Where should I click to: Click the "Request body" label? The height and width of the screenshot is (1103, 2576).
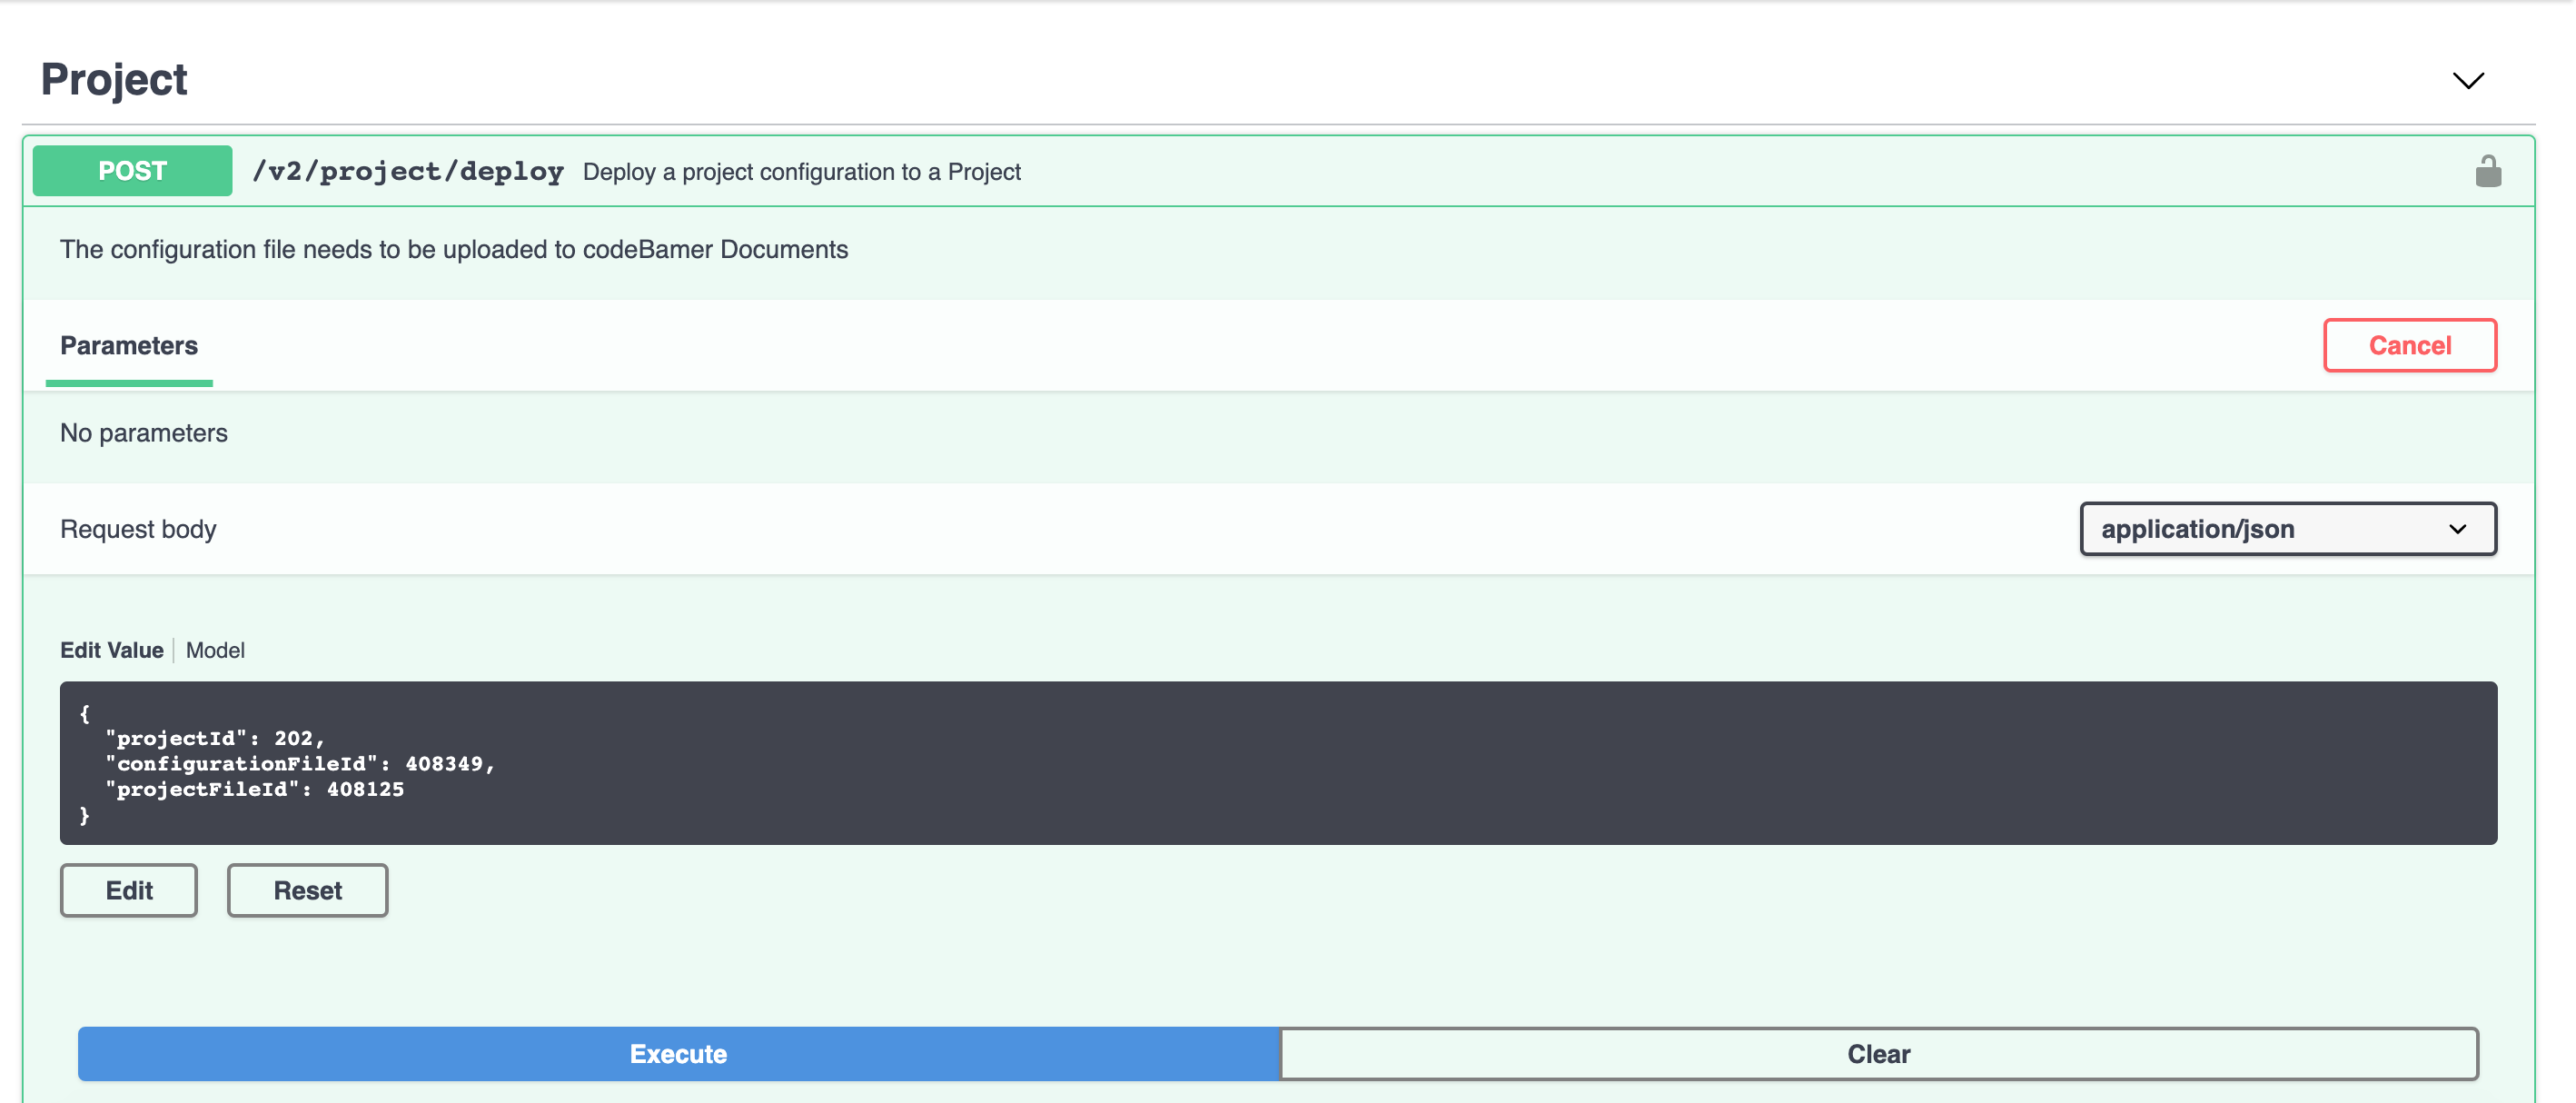138,529
